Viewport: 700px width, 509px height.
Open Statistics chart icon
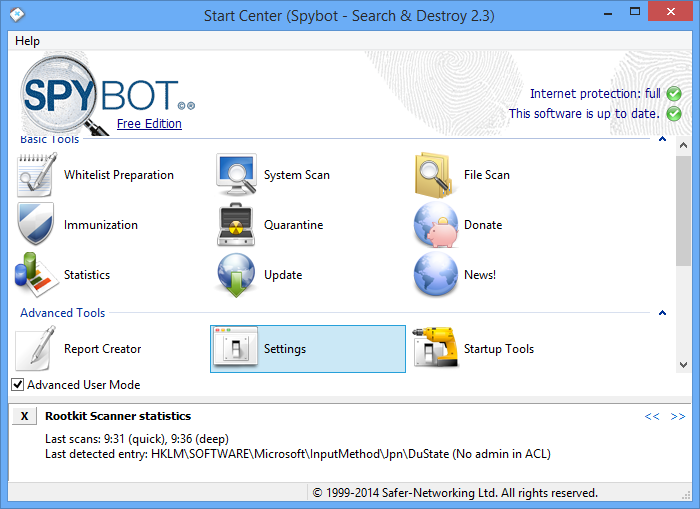(x=36, y=275)
